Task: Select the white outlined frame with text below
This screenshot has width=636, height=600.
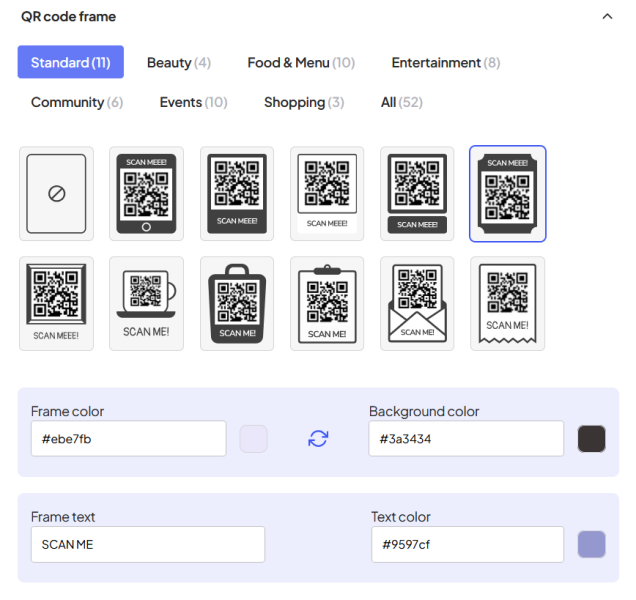Action: coord(327,194)
